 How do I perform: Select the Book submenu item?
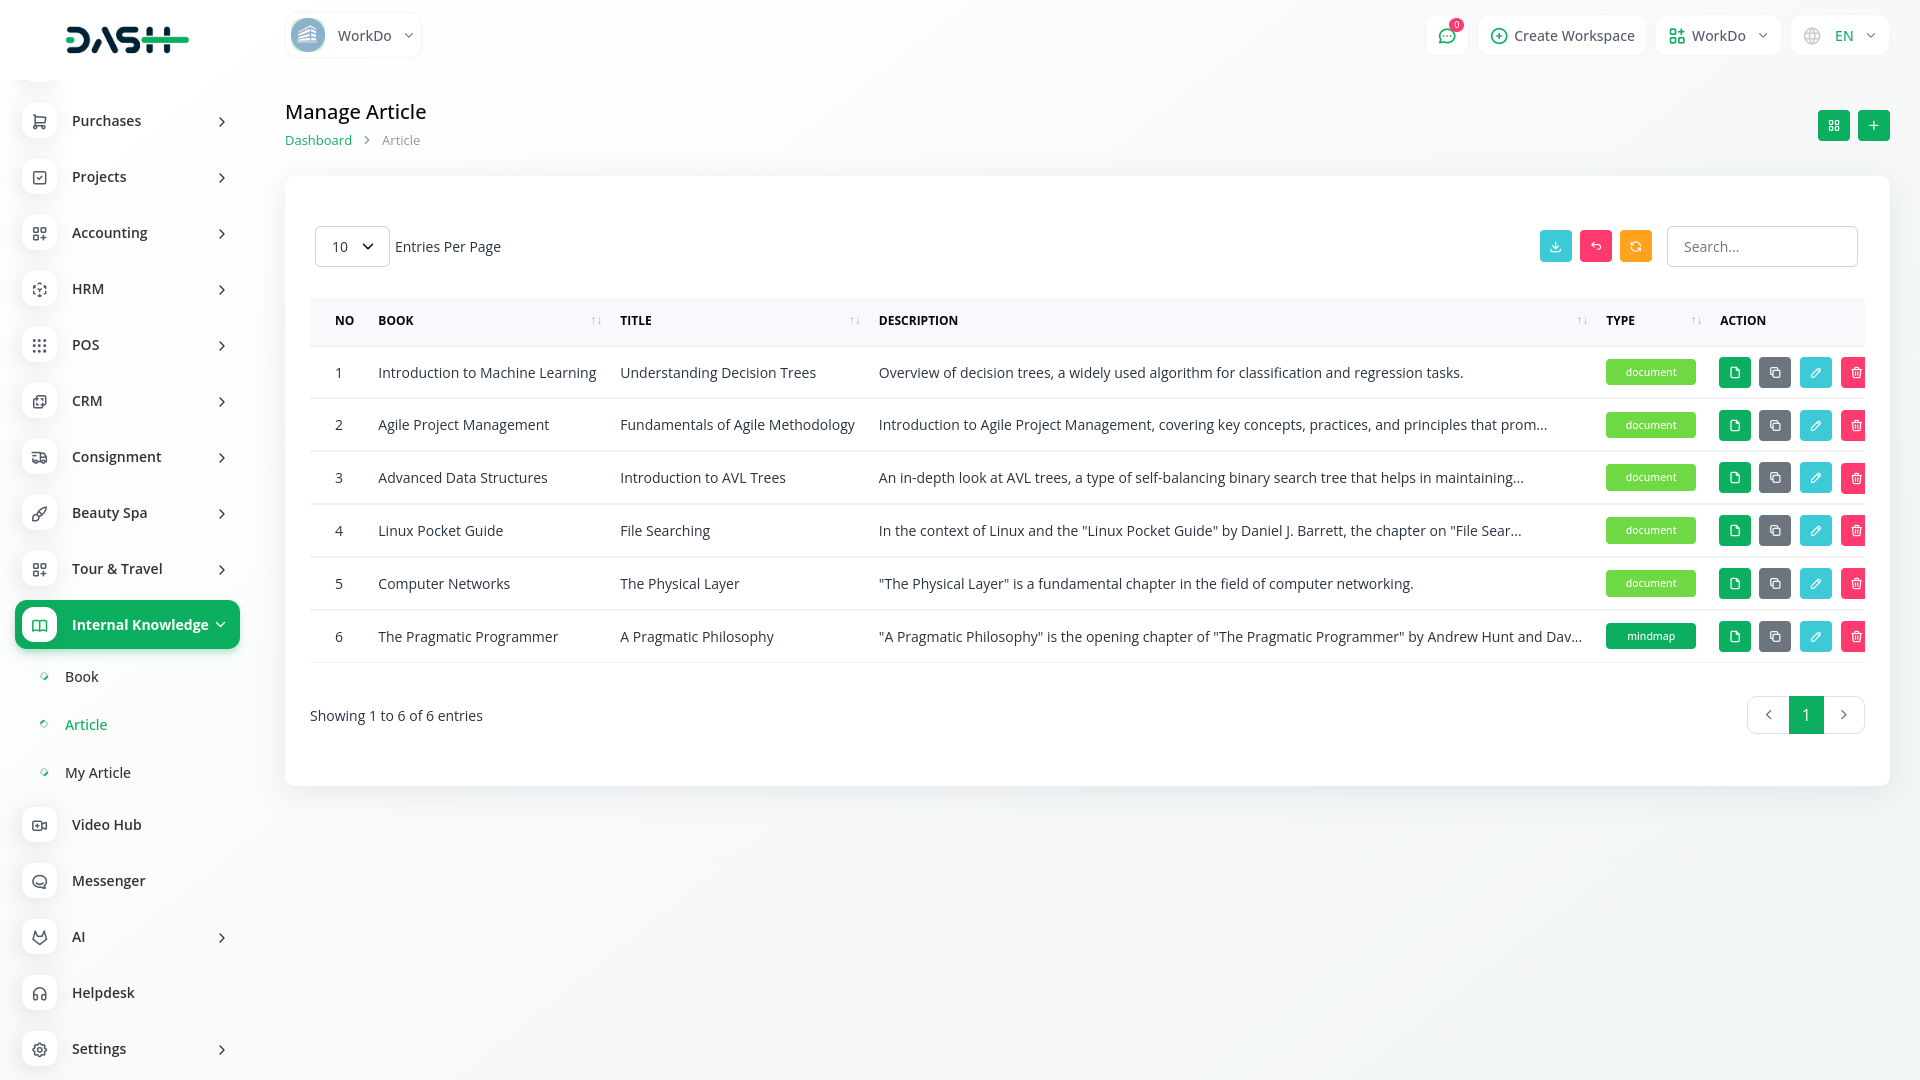pos(82,677)
